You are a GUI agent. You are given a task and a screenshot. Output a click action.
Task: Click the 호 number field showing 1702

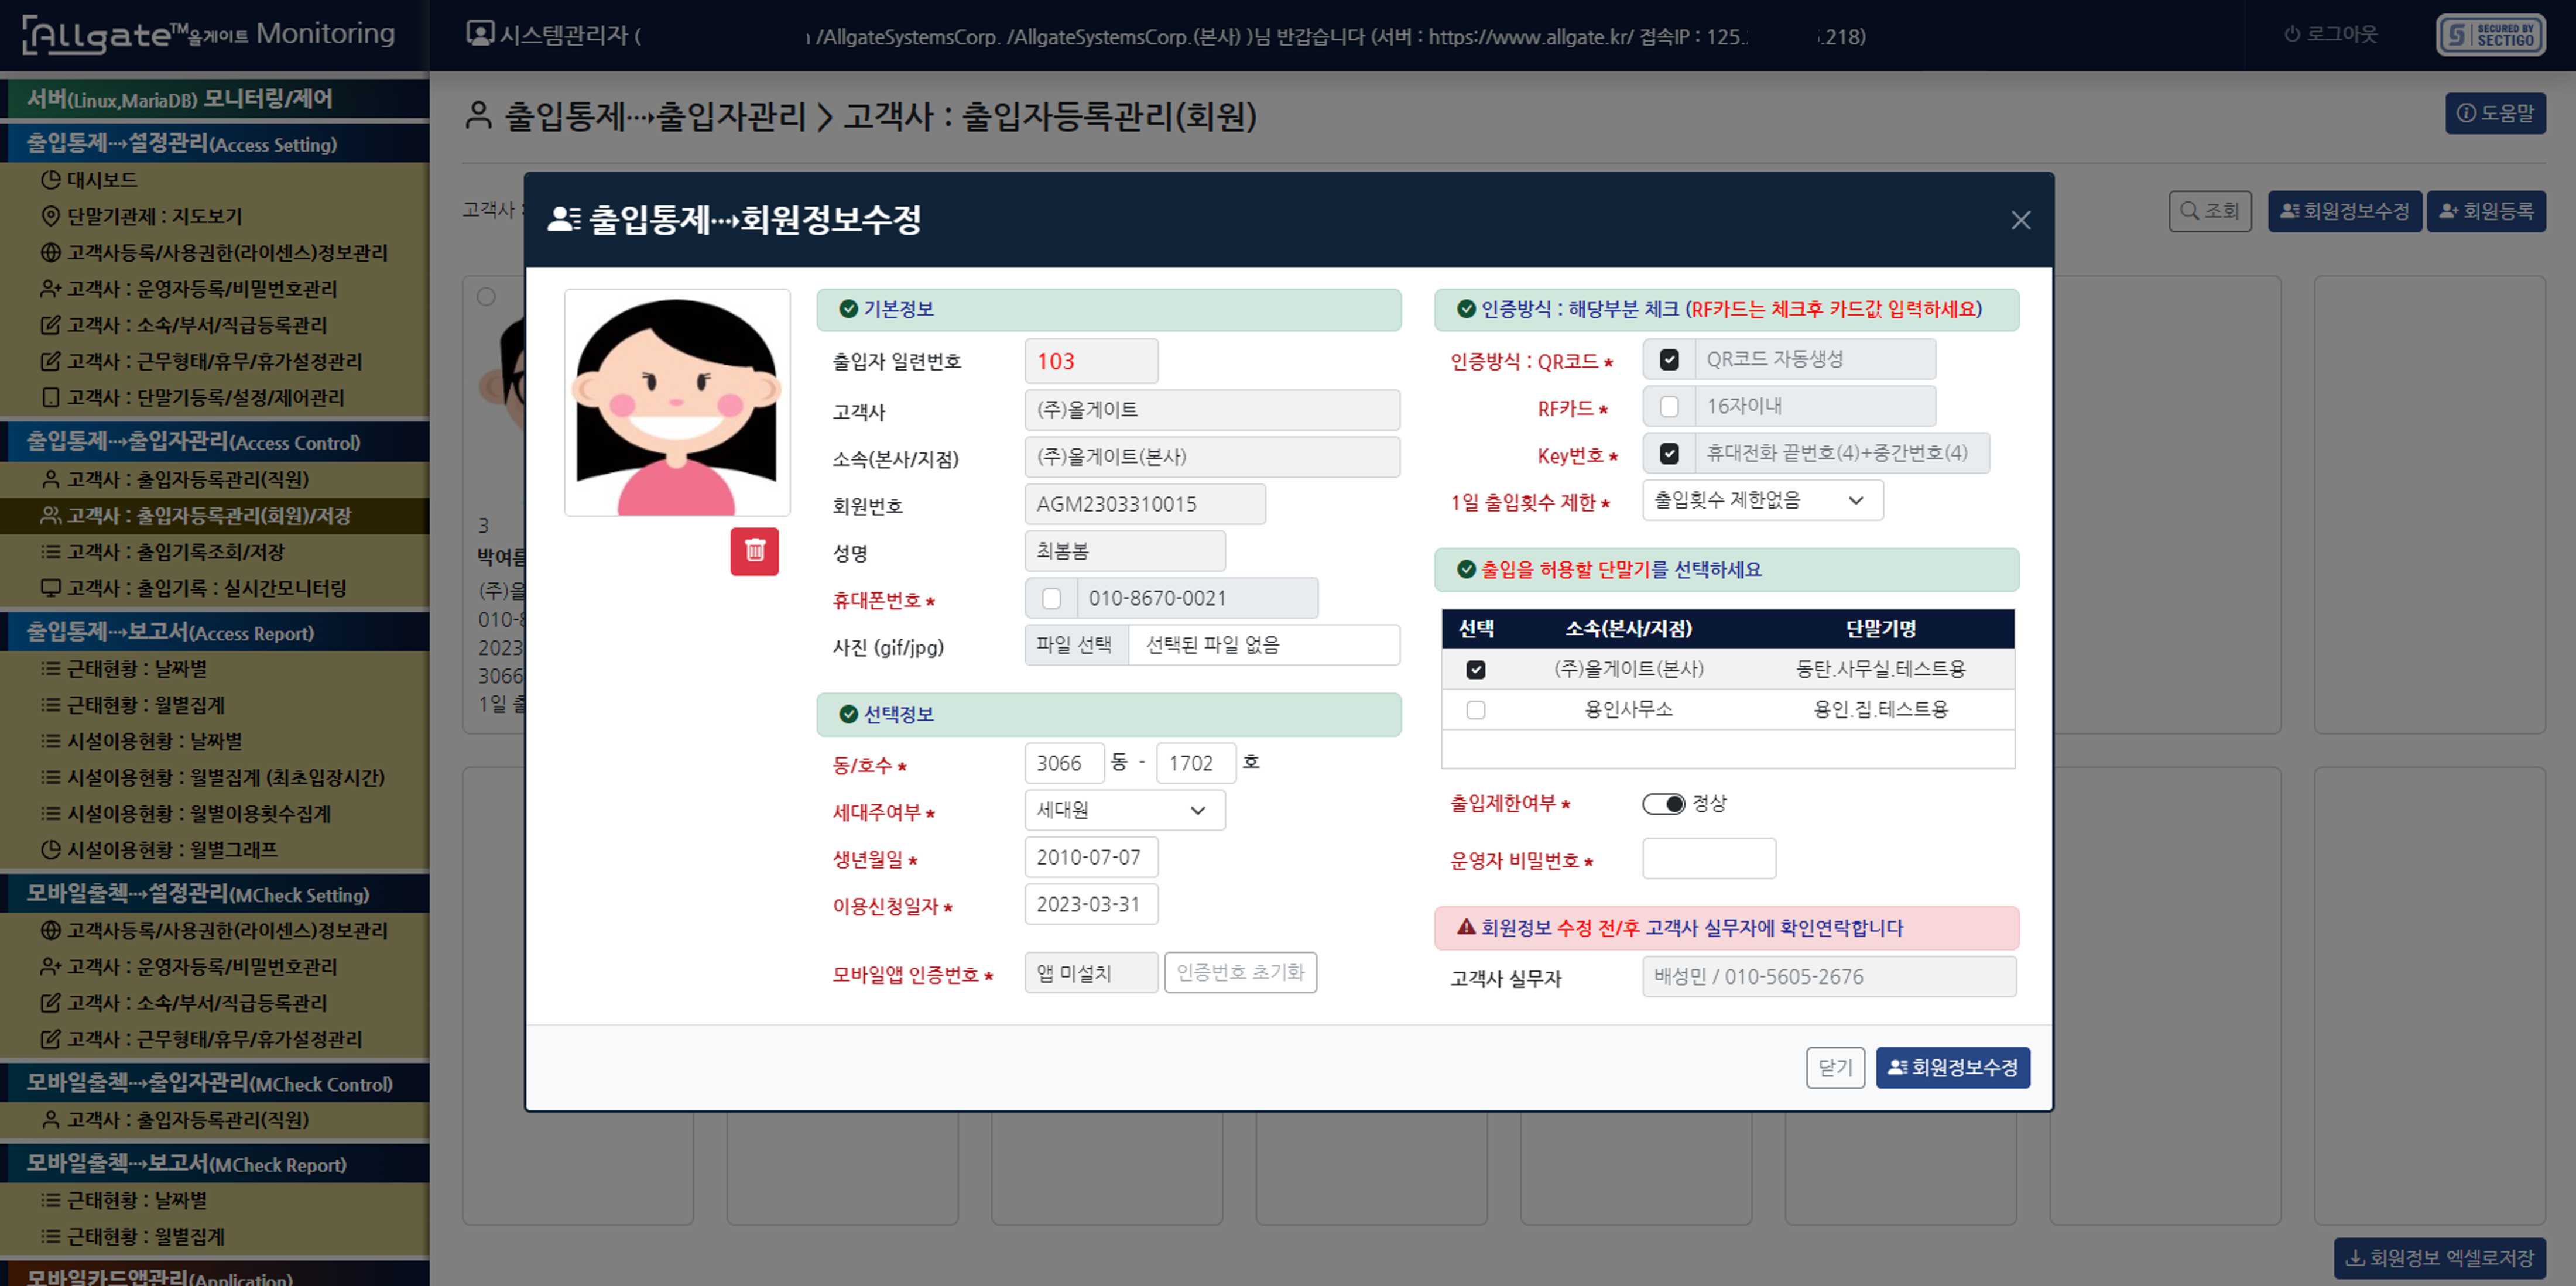pyautogui.click(x=1196, y=763)
